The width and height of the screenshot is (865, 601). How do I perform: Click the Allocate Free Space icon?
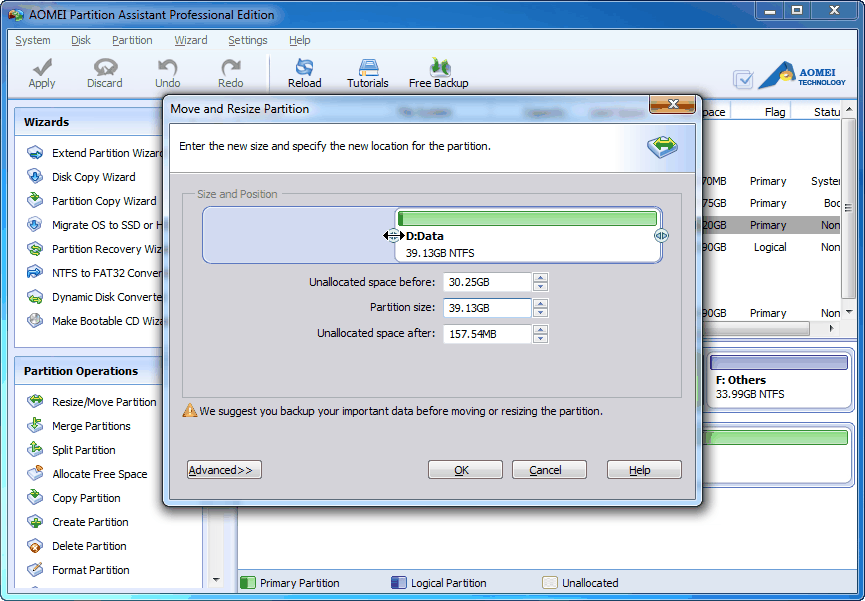[x=35, y=474]
